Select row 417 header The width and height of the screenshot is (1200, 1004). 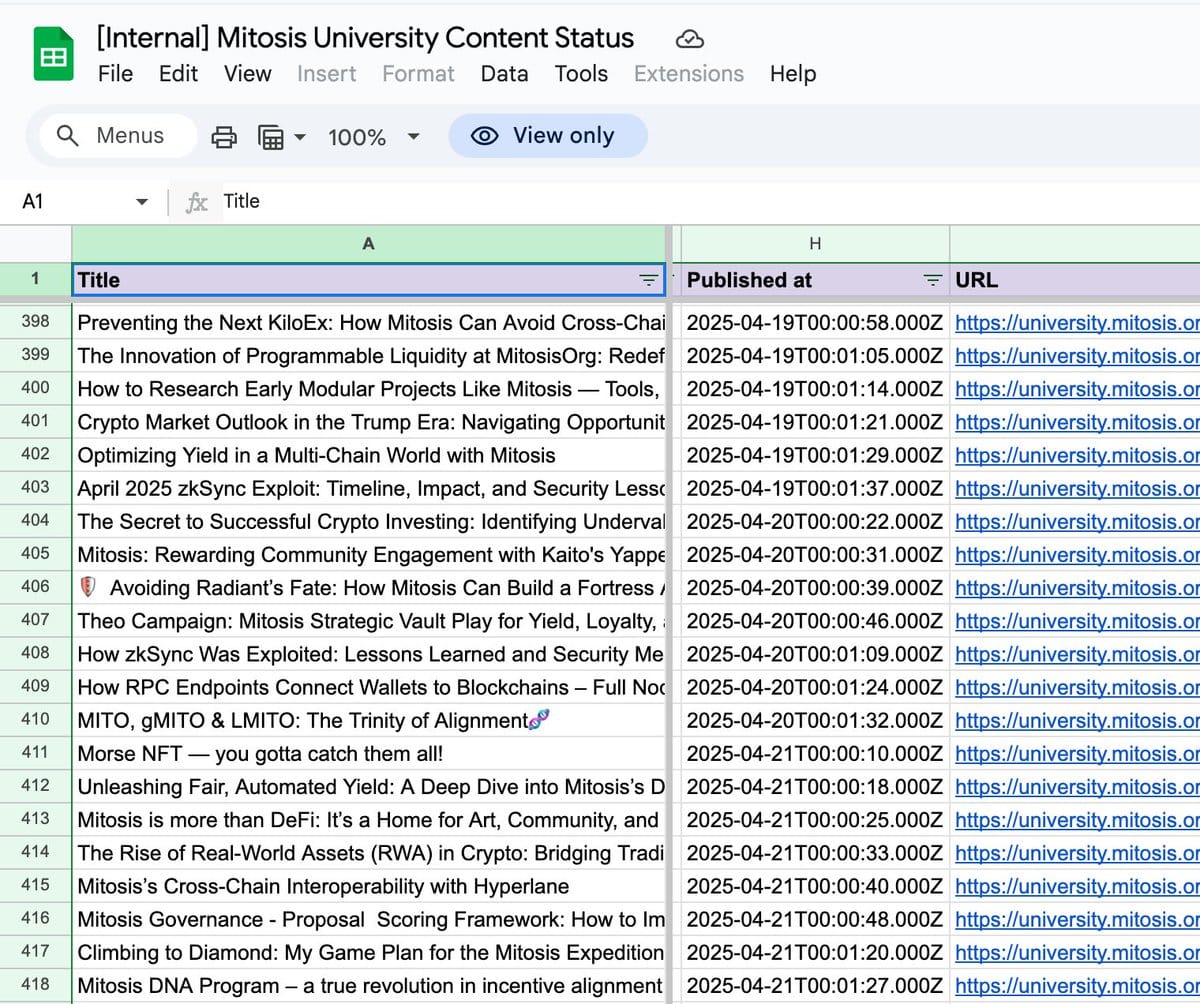pos(35,952)
